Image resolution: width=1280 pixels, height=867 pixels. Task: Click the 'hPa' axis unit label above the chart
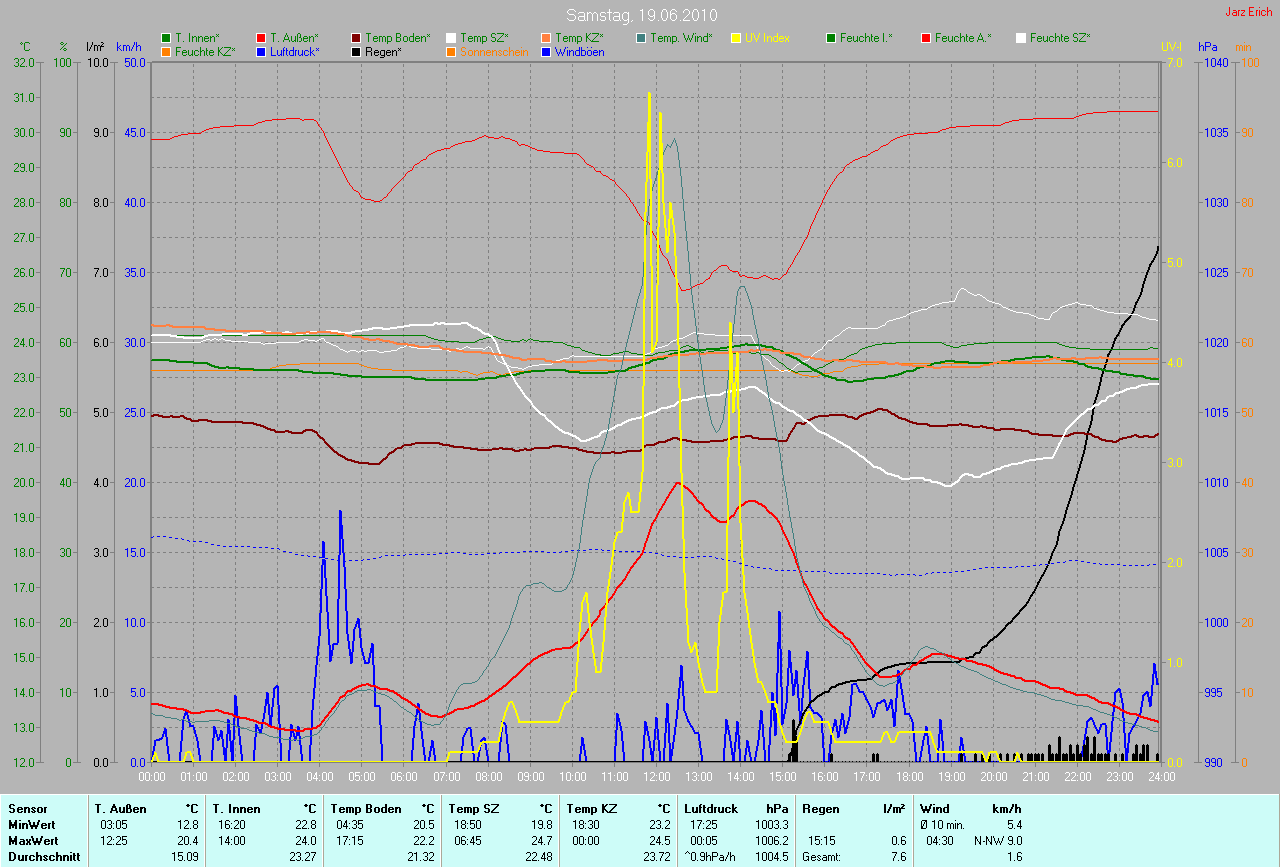click(1209, 47)
